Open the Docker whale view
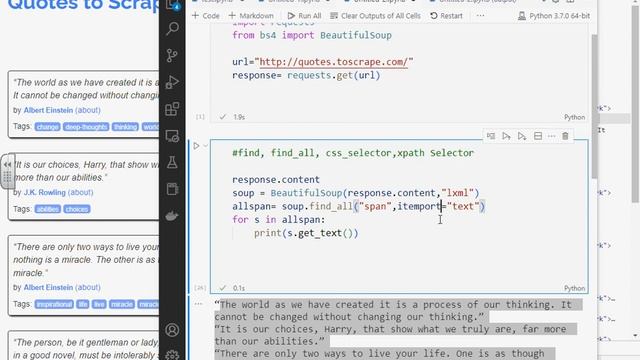 pos(172,216)
